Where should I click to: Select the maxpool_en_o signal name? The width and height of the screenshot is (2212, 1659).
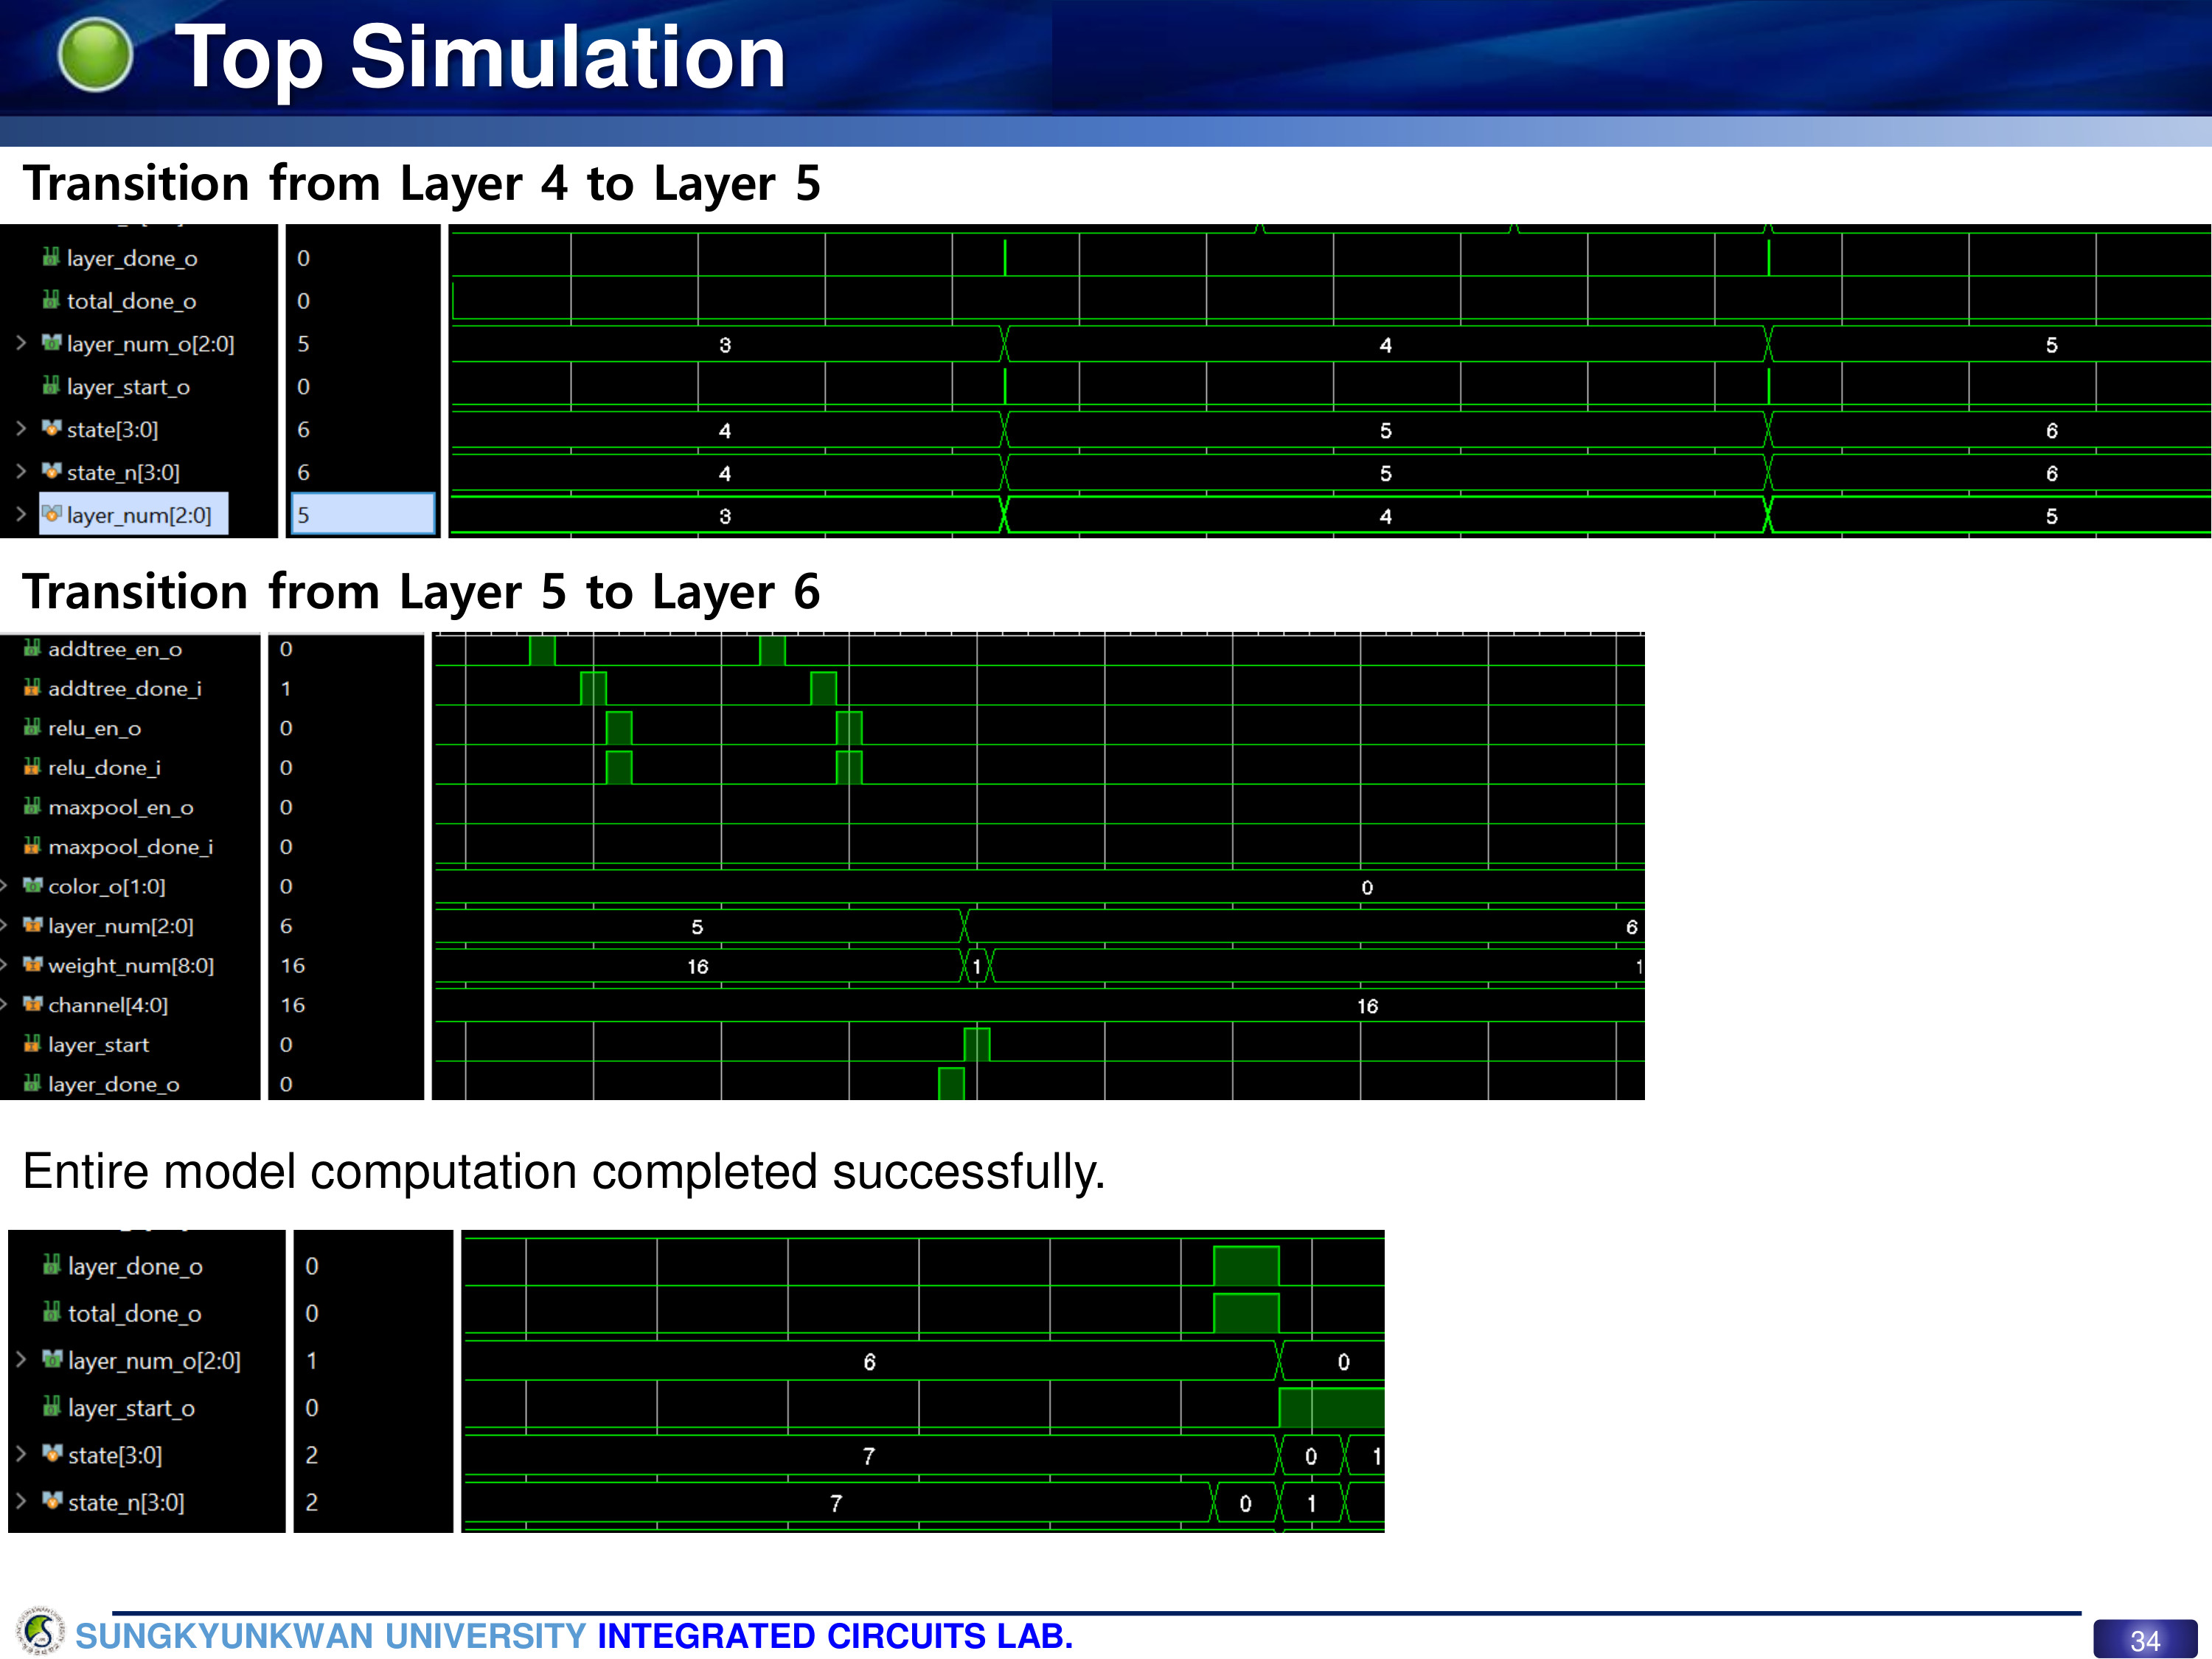(121, 807)
